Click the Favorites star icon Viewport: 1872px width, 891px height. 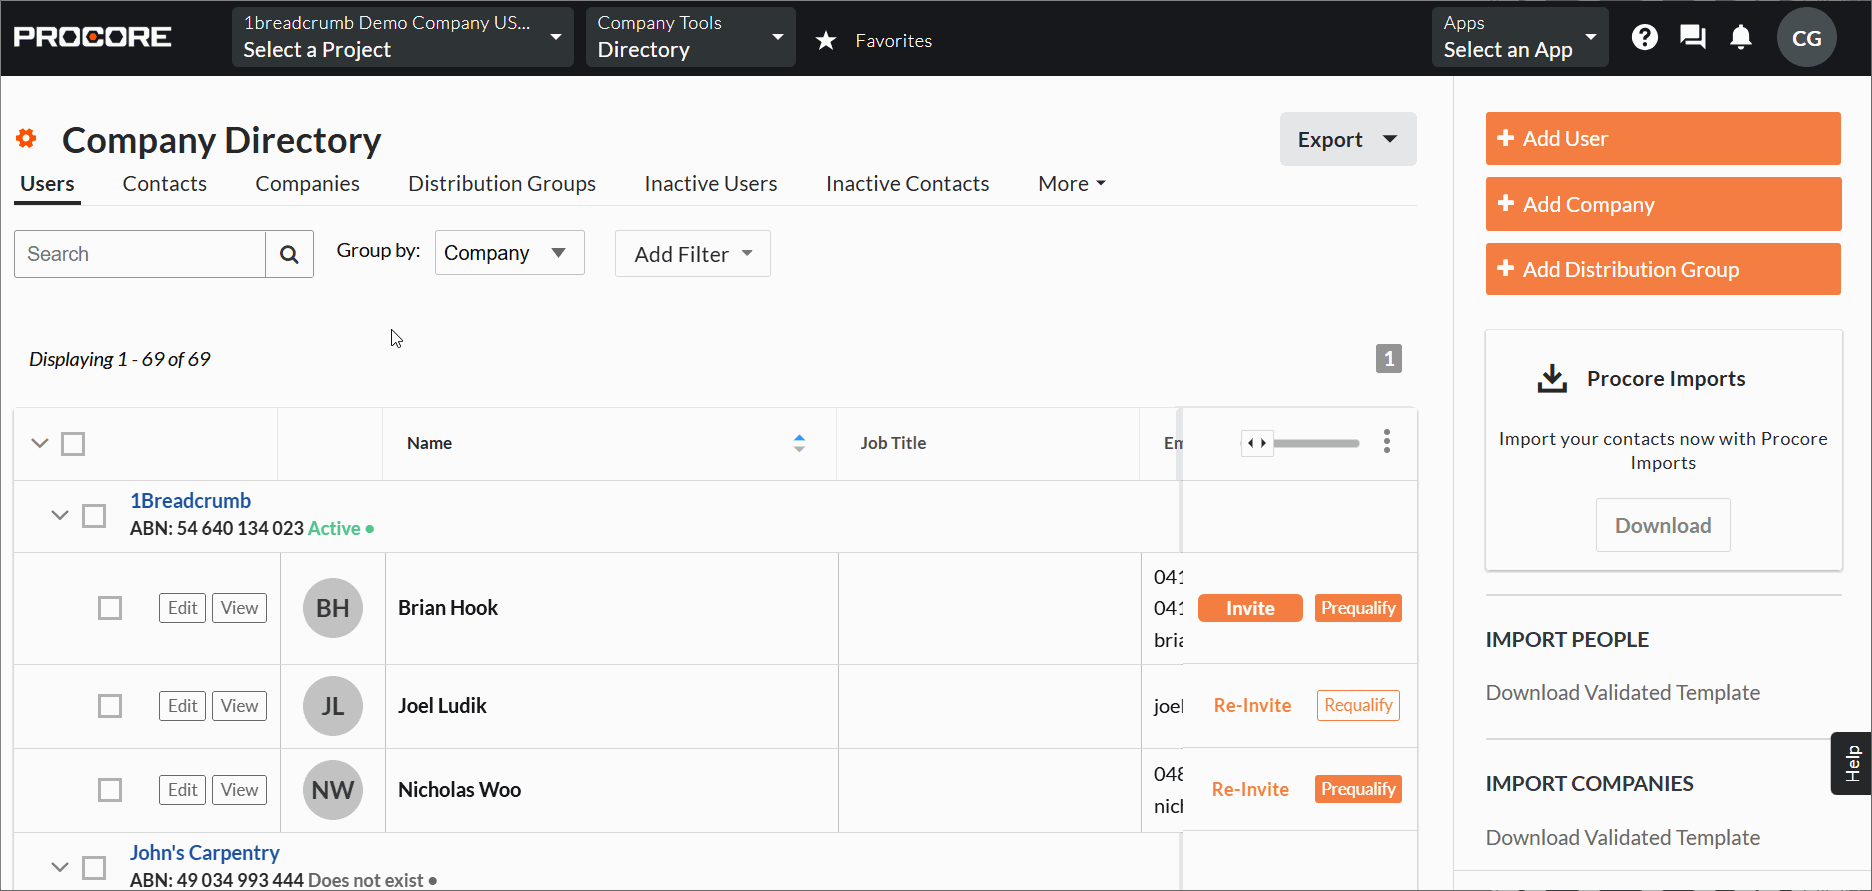click(x=826, y=41)
